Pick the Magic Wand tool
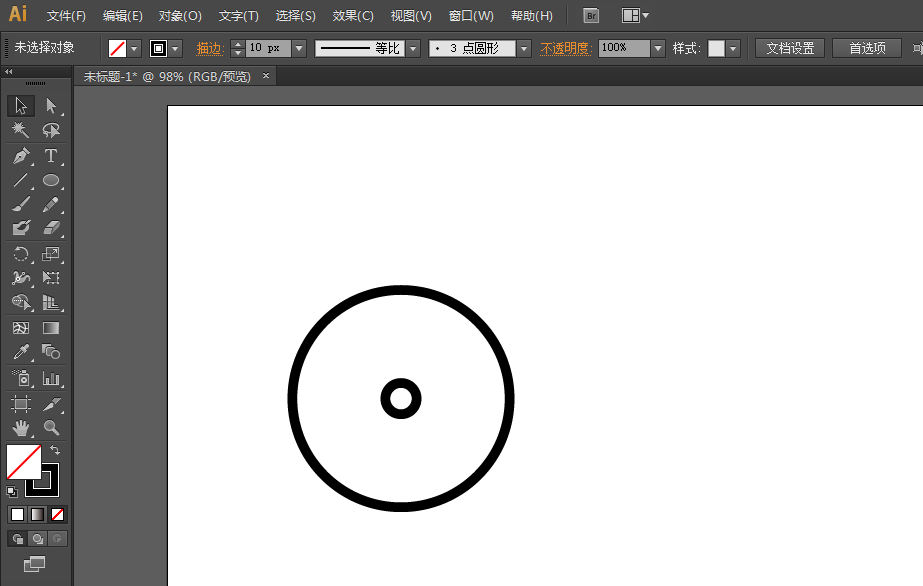Screen dimensions: 923x586 coord(20,131)
